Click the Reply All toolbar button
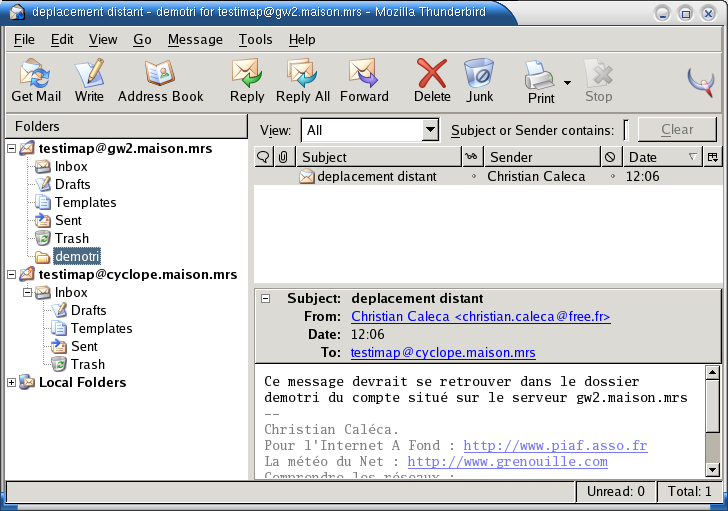728x511 pixels. (302, 80)
